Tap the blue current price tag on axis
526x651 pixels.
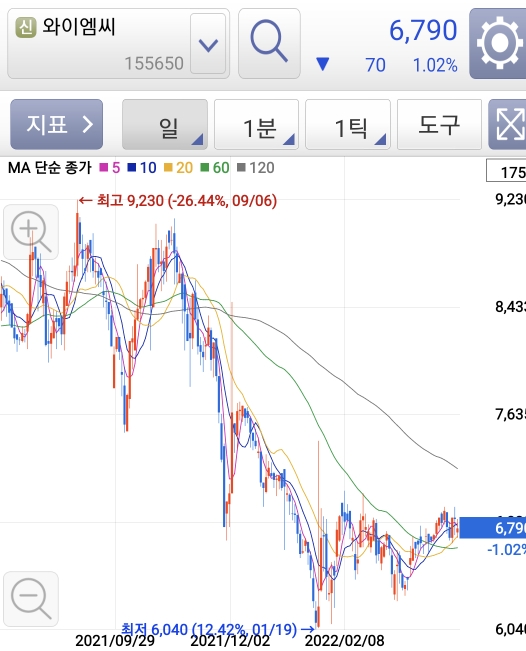coord(492,528)
